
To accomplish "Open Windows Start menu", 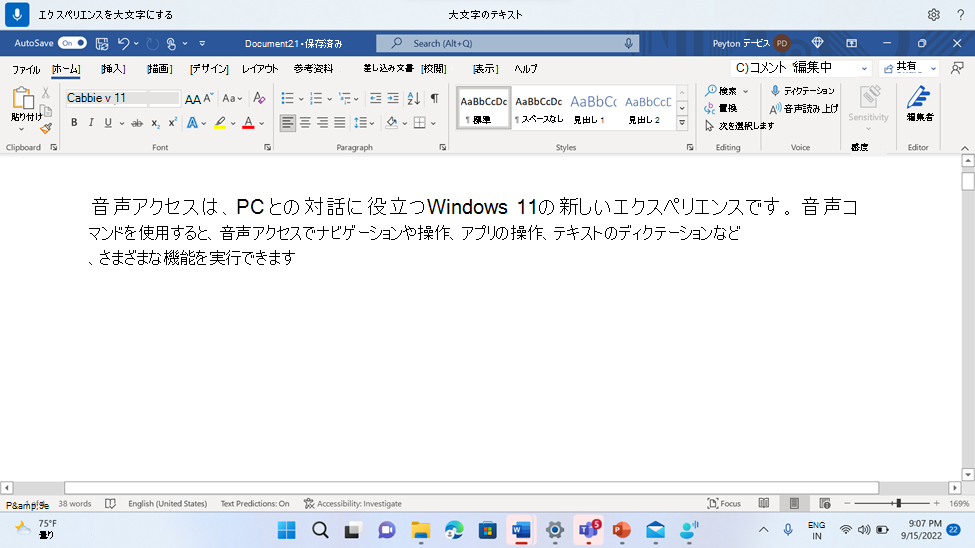I will [287, 530].
